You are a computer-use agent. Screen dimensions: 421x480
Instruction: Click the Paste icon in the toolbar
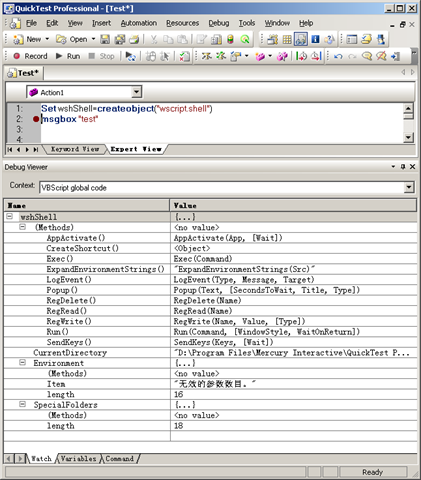tap(182, 40)
